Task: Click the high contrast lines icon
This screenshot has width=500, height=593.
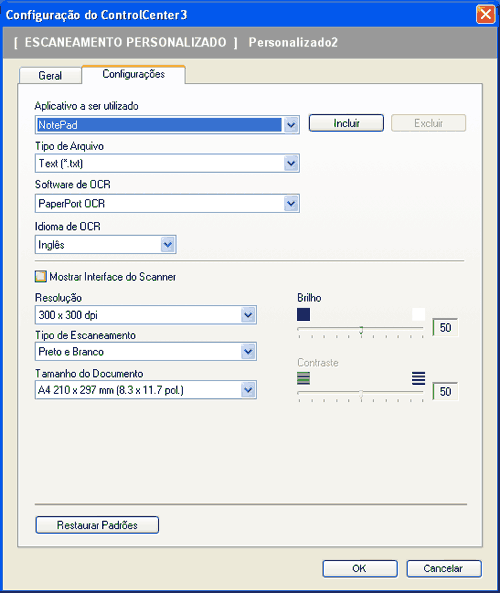Action: (x=418, y=378)
